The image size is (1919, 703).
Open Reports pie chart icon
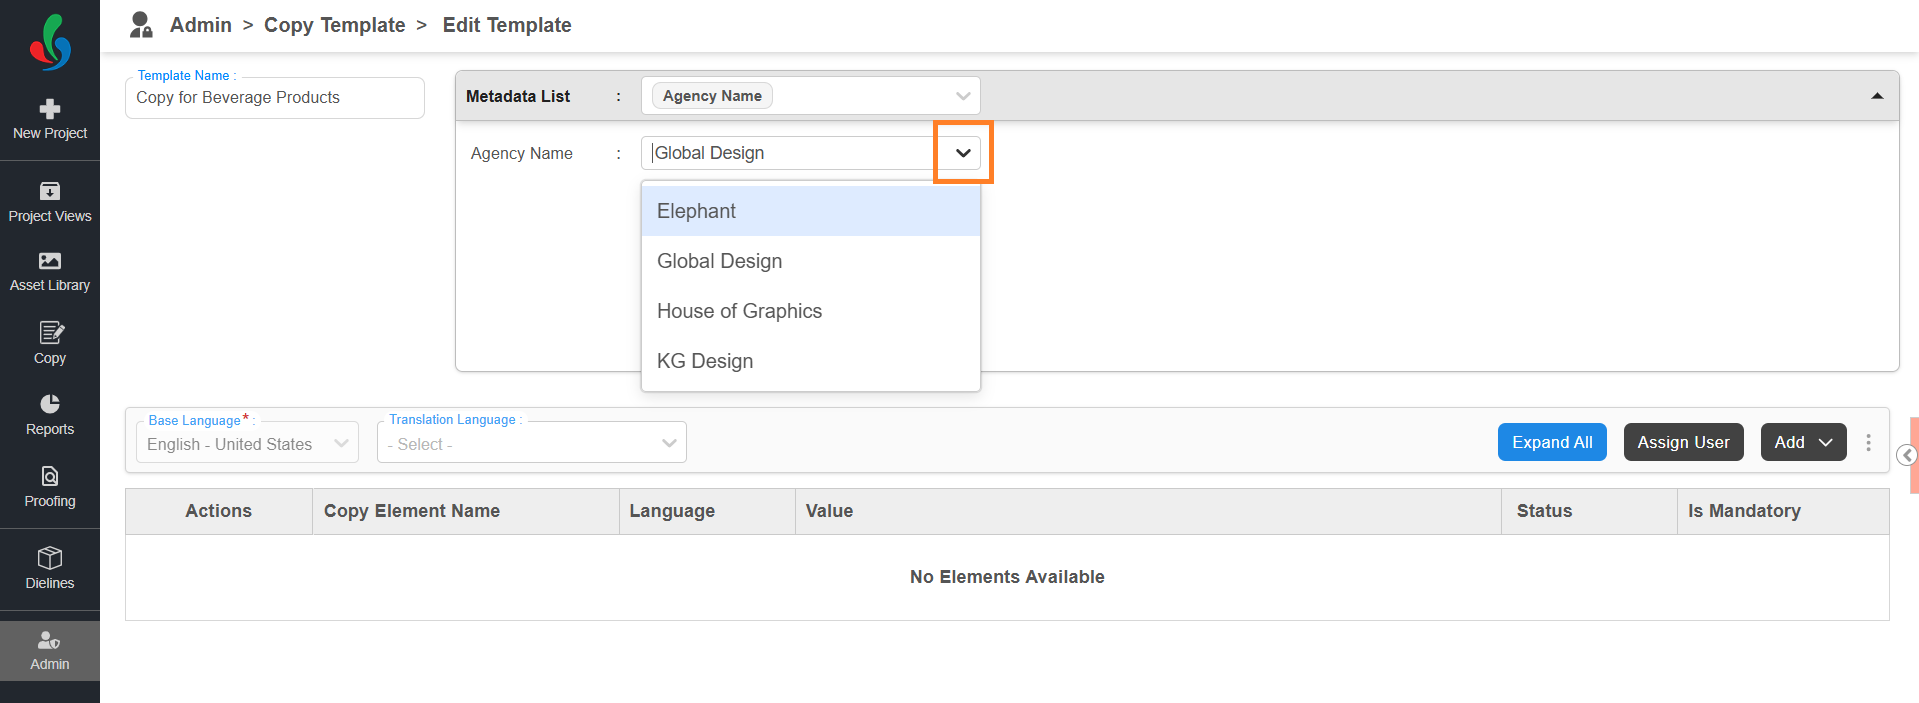tap(50, 404)
